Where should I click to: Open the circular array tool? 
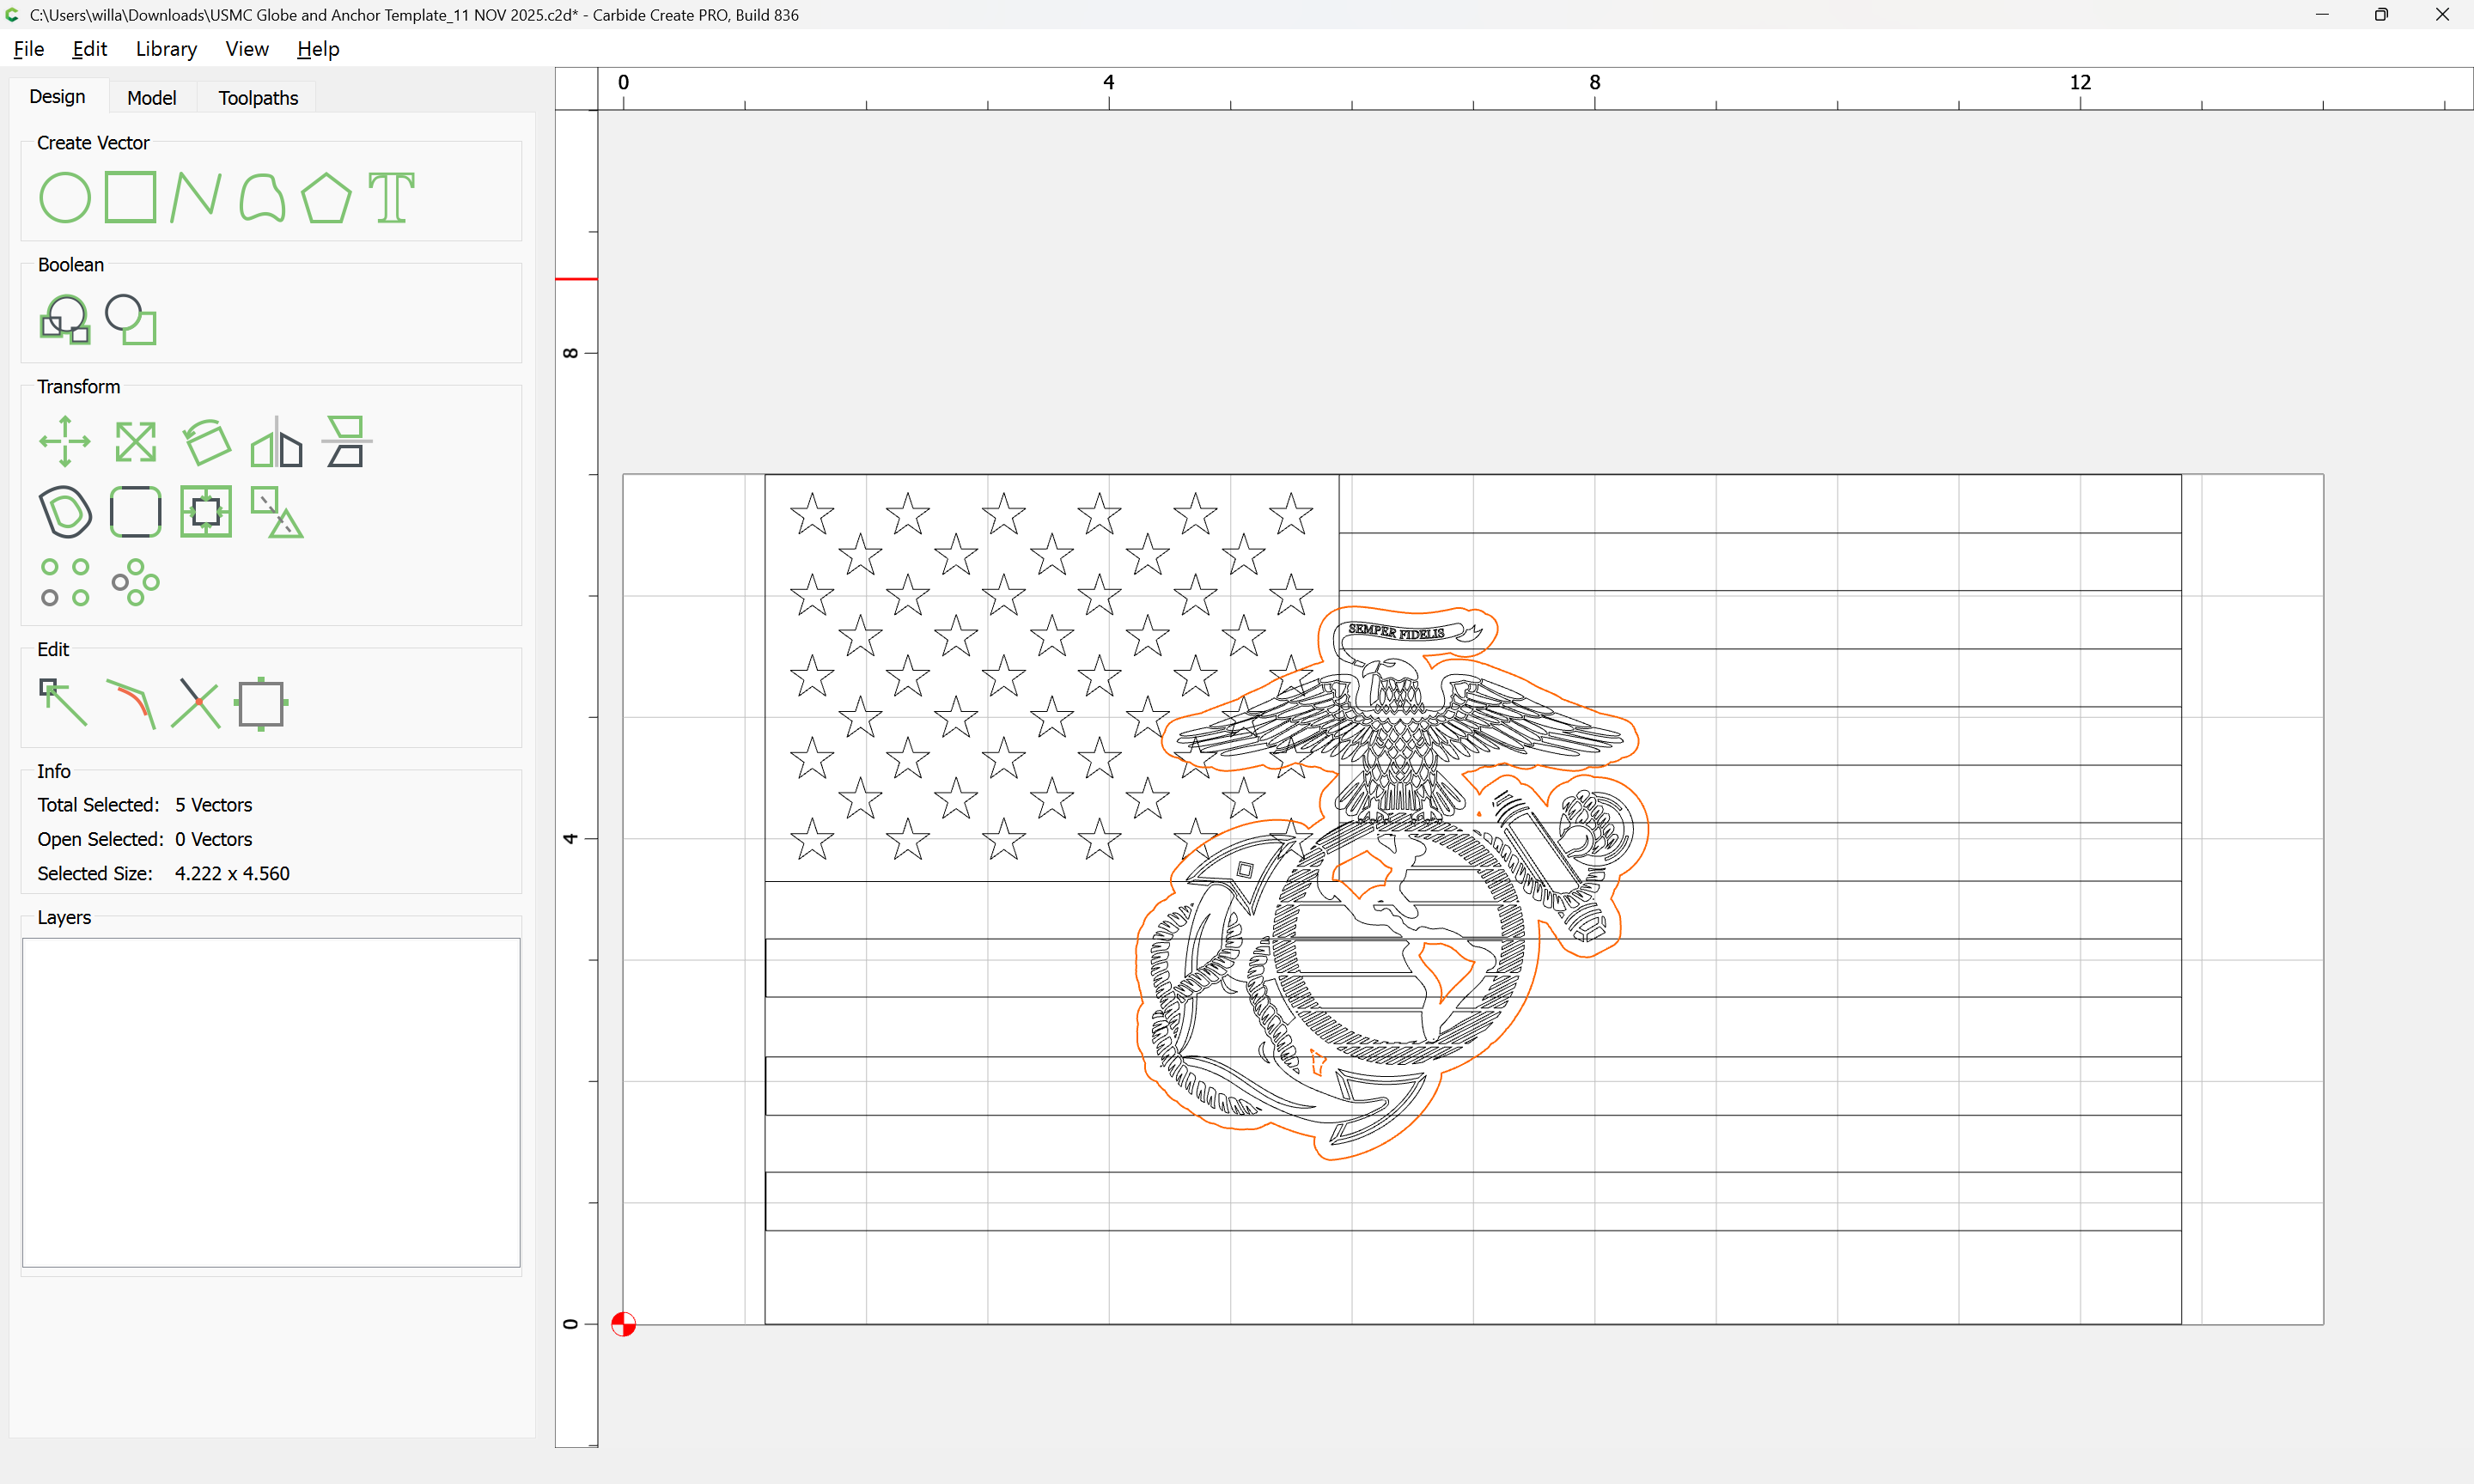[135, 582]
